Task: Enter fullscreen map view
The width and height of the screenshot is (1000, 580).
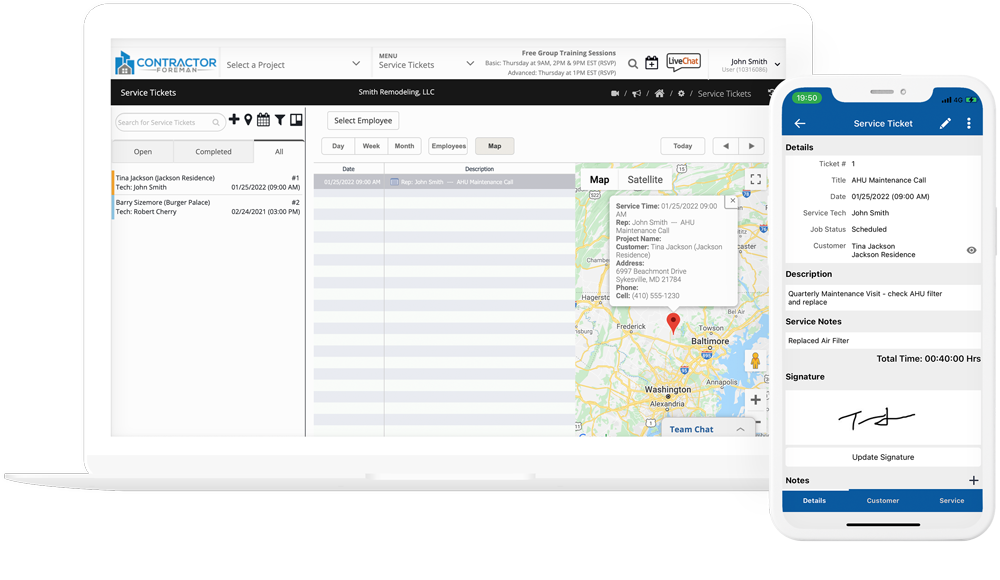Action: point(755,180)
